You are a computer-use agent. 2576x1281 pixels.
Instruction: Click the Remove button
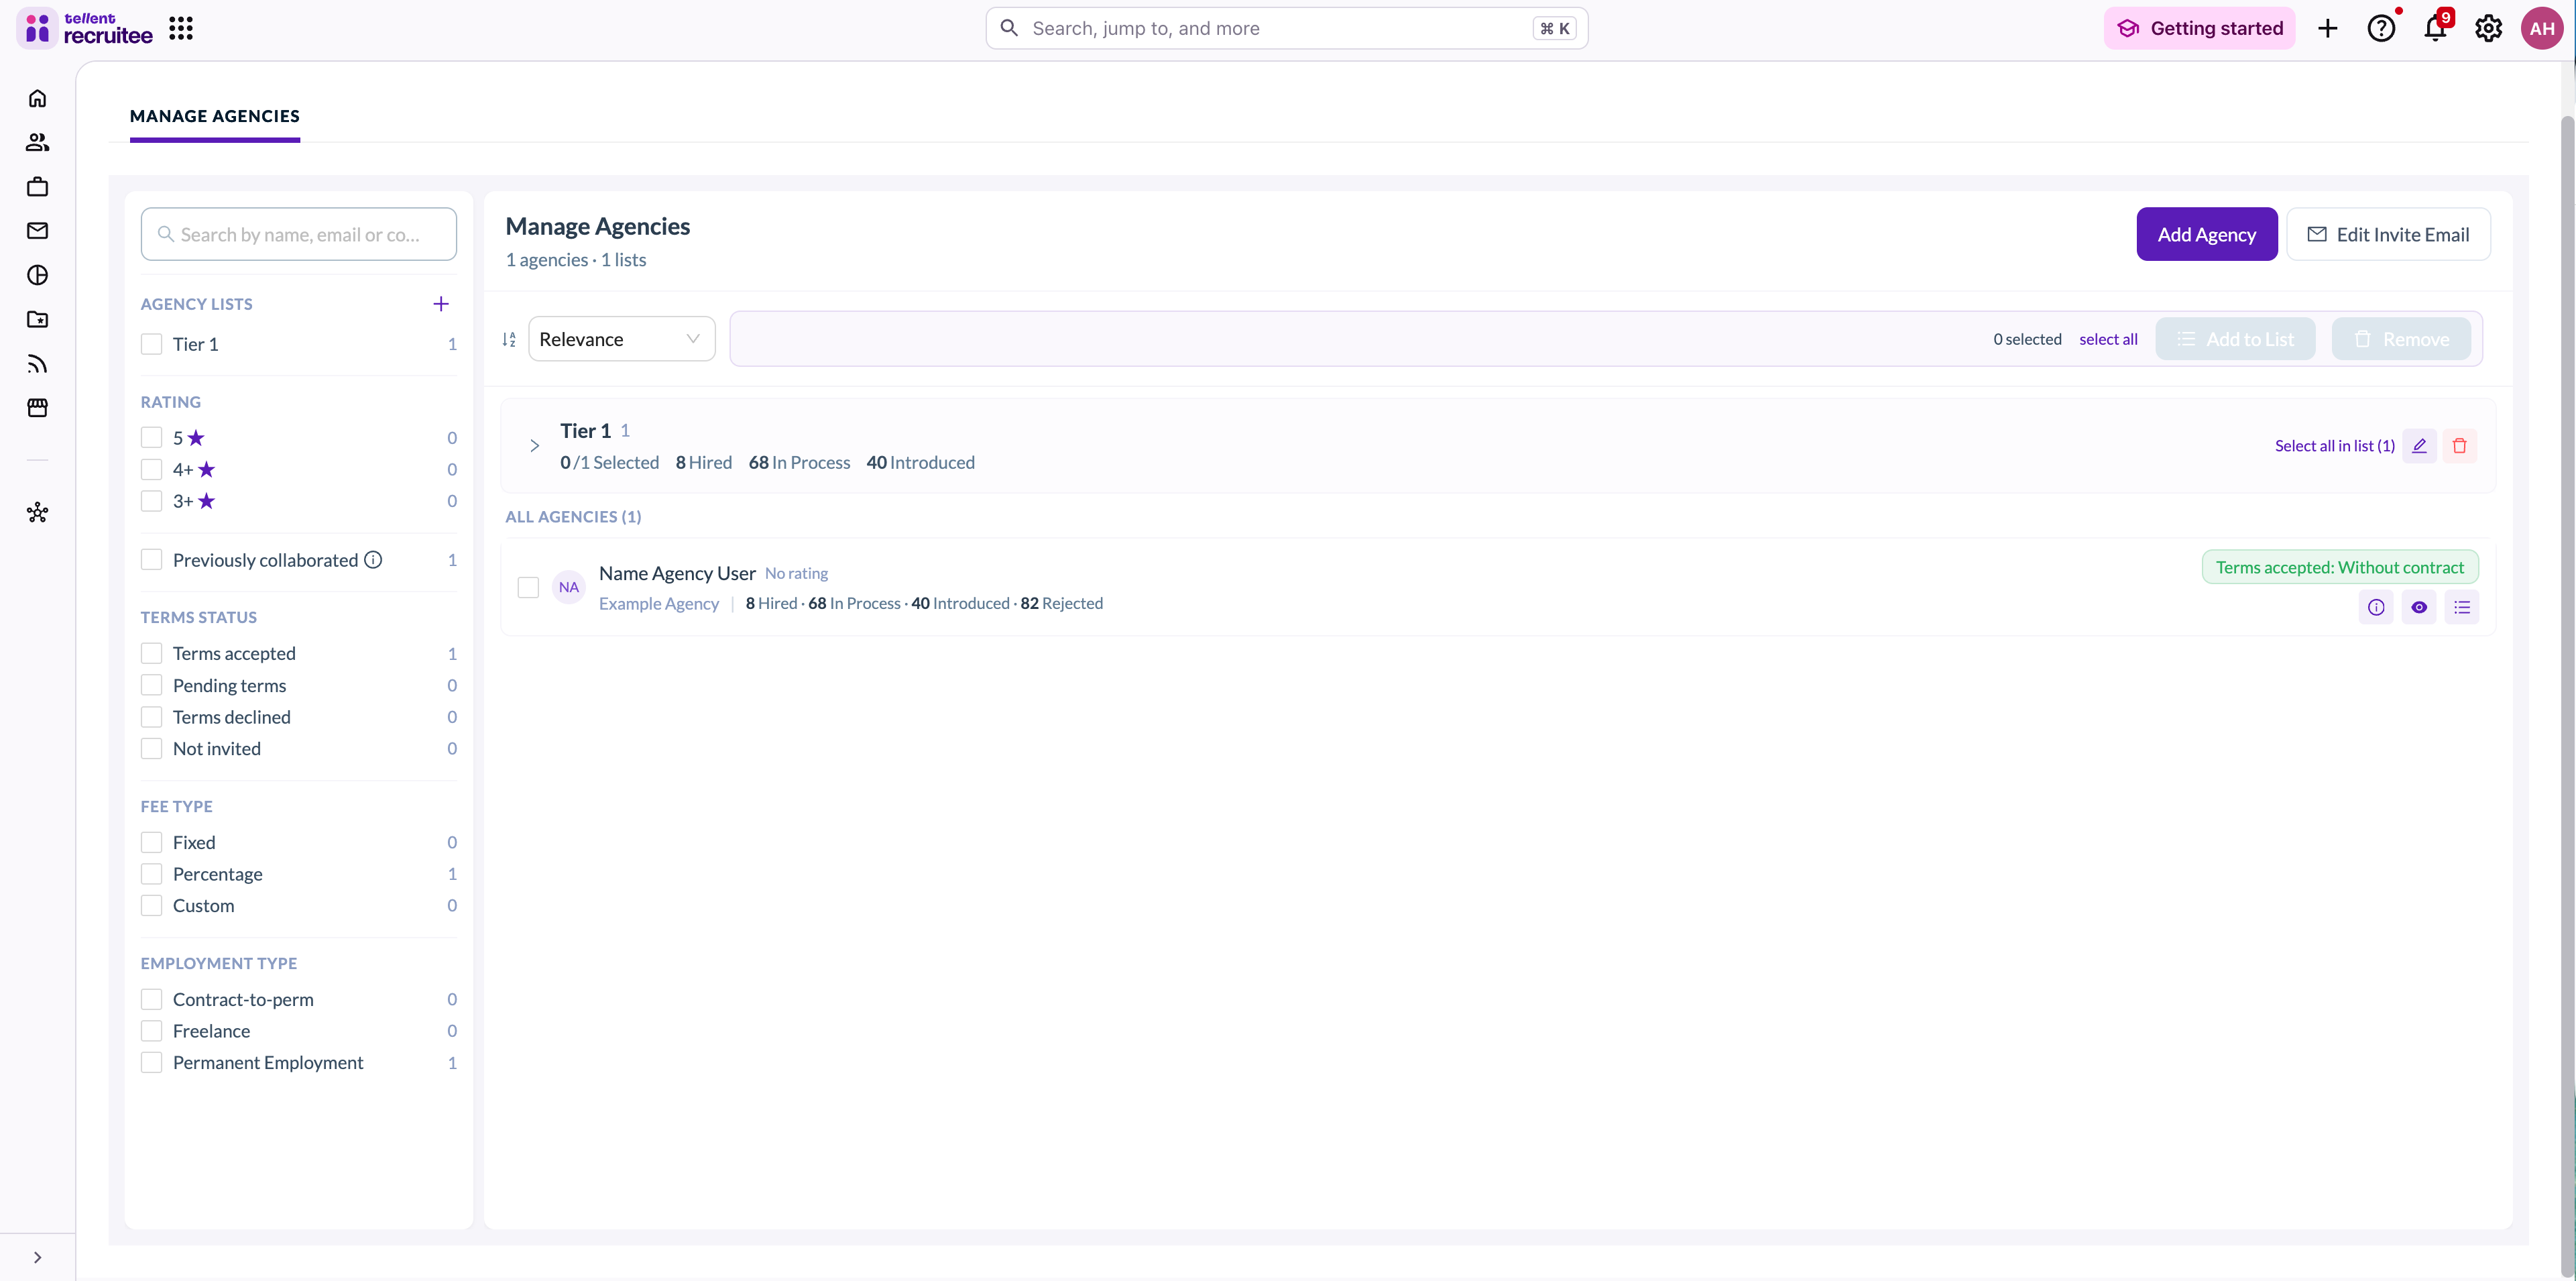coord(2401,339)
